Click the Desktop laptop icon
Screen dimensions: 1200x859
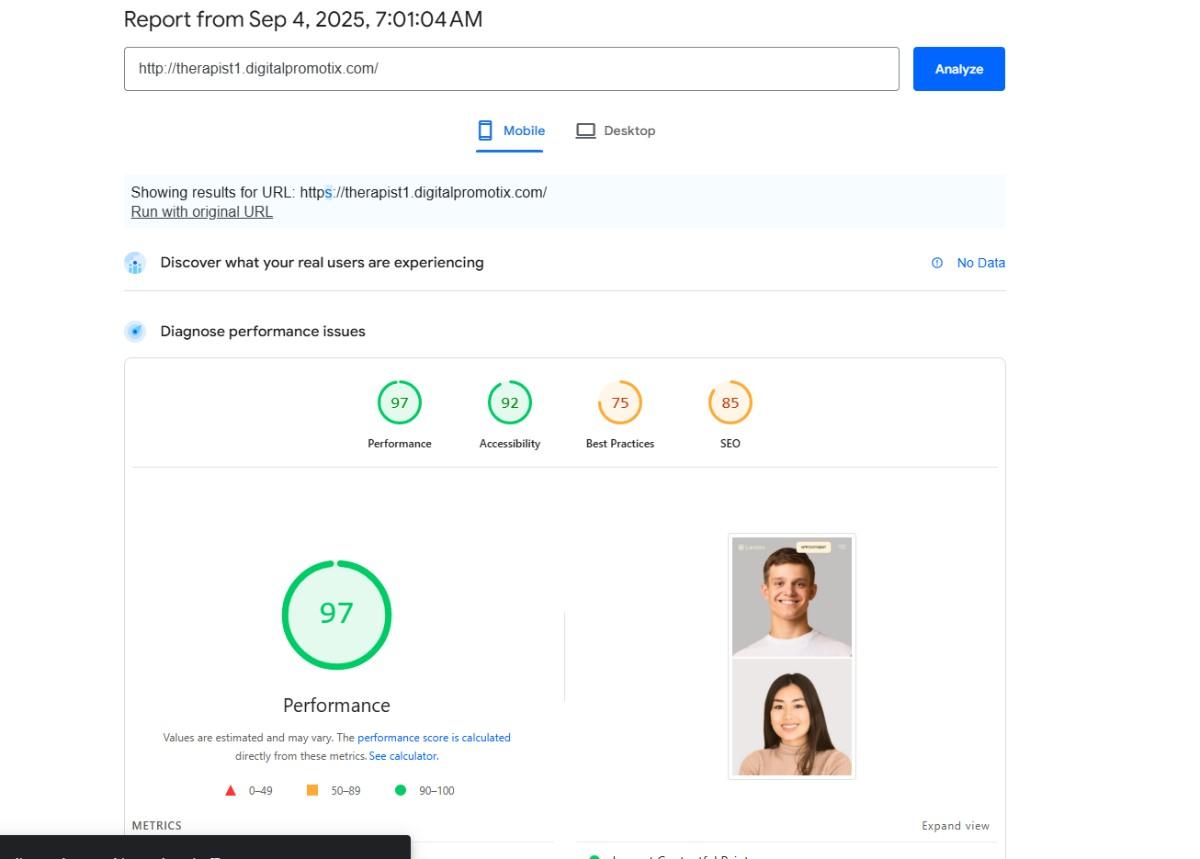pyautogui.click(x=586, y=131)
